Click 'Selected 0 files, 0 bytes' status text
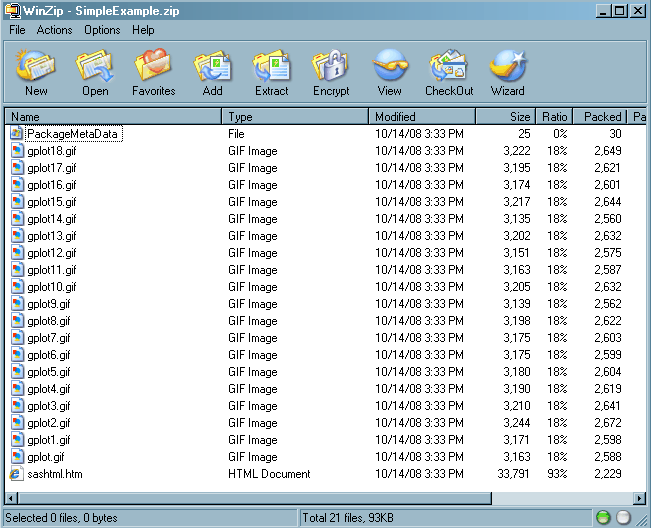Viewport: 651px width, 528px height. tap(61, 518)
